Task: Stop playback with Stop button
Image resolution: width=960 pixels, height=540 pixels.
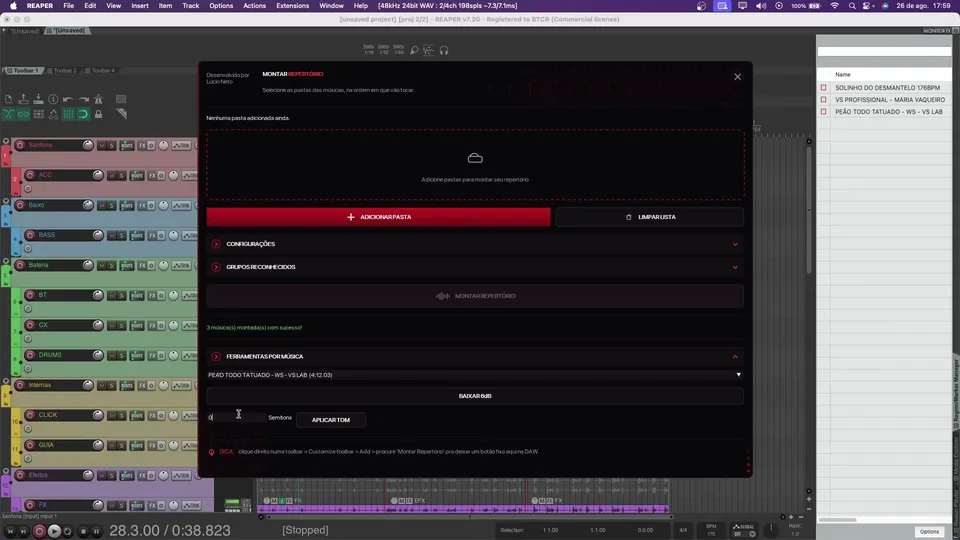Action: (83, 531)
